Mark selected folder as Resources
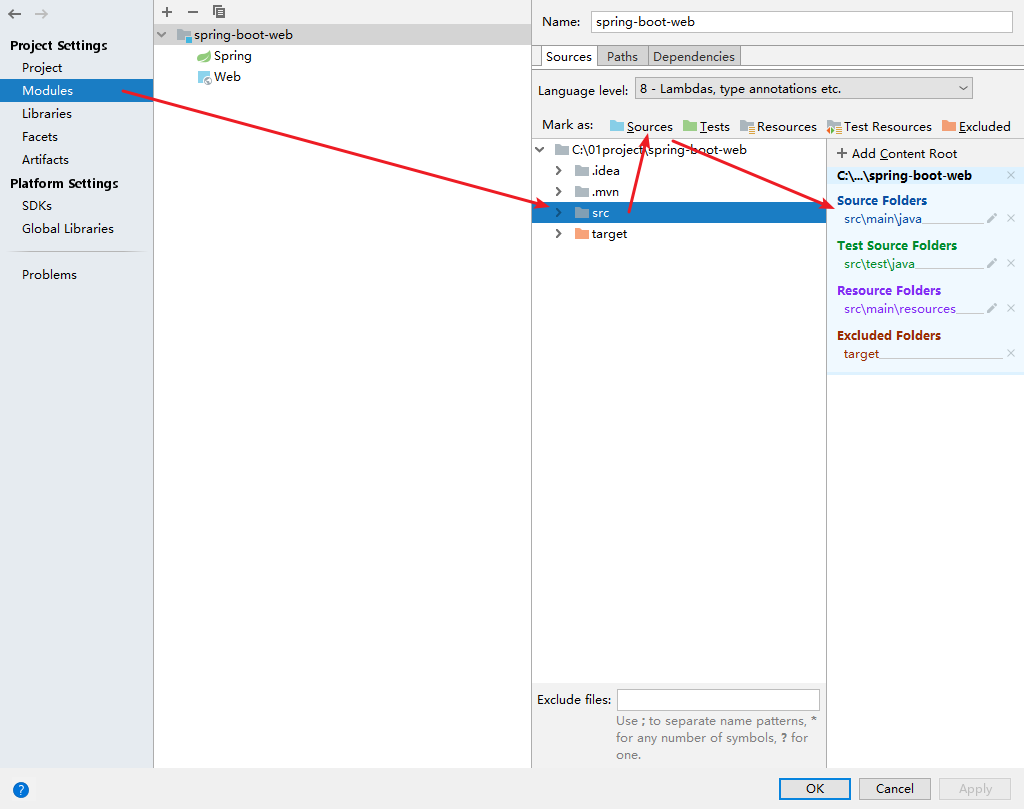1024x809 pixels. [x=778, y=127]
